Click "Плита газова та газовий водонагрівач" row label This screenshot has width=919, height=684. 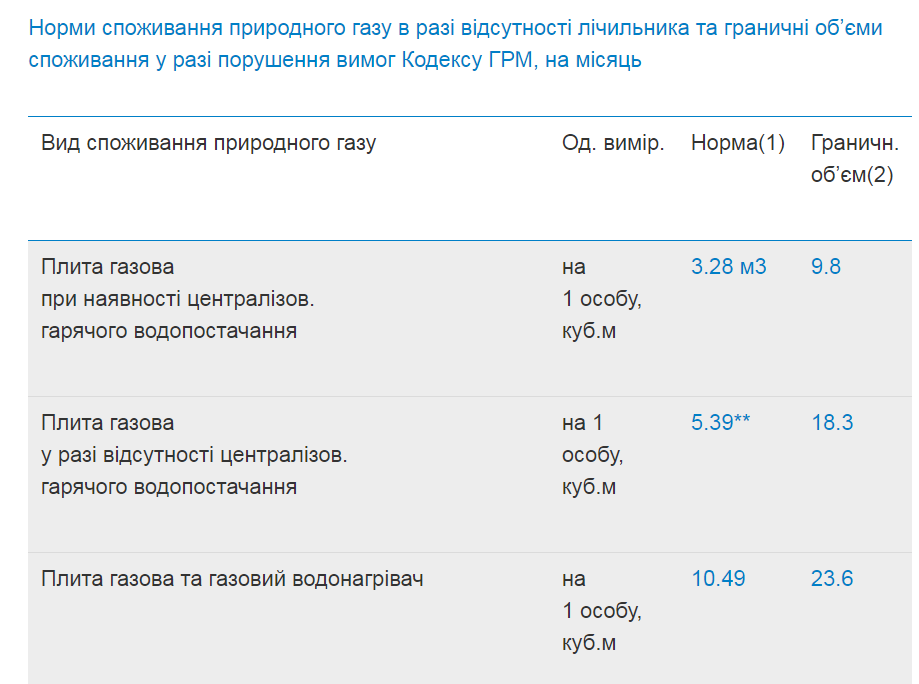[x=232, y=579]
